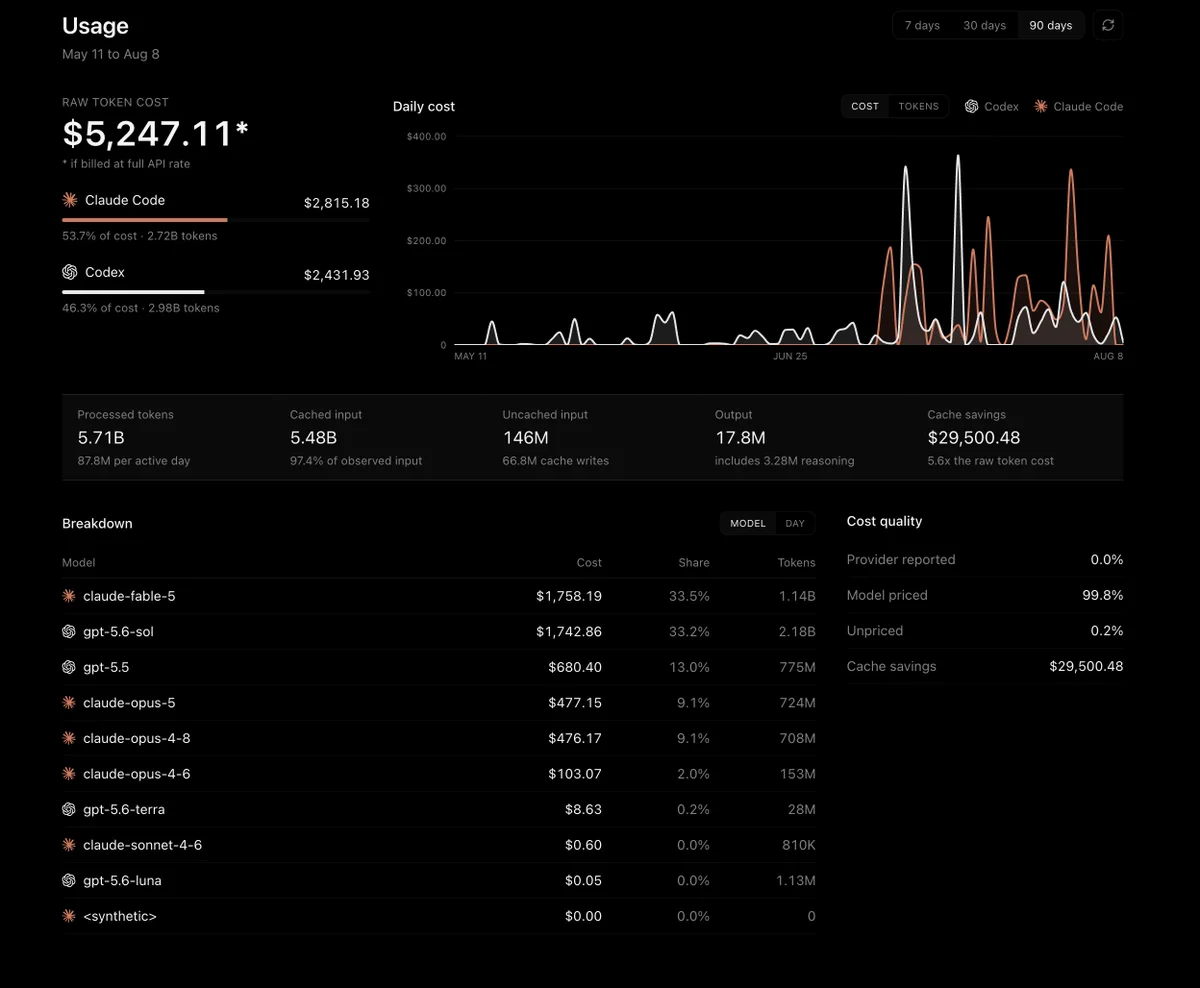Click the 2.18B tokens cell
Image resolution: width=1200 pixels, height=988 pixels.
[797, 632]
